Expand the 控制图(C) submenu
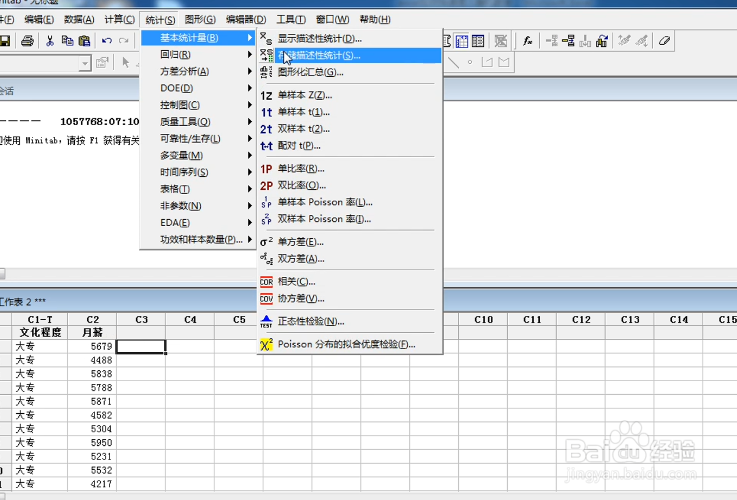 (x=198, y=105)
